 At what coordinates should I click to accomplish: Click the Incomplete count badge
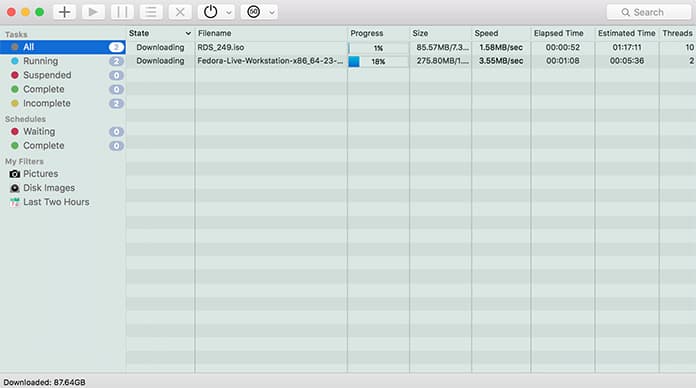tap(116, 104)
